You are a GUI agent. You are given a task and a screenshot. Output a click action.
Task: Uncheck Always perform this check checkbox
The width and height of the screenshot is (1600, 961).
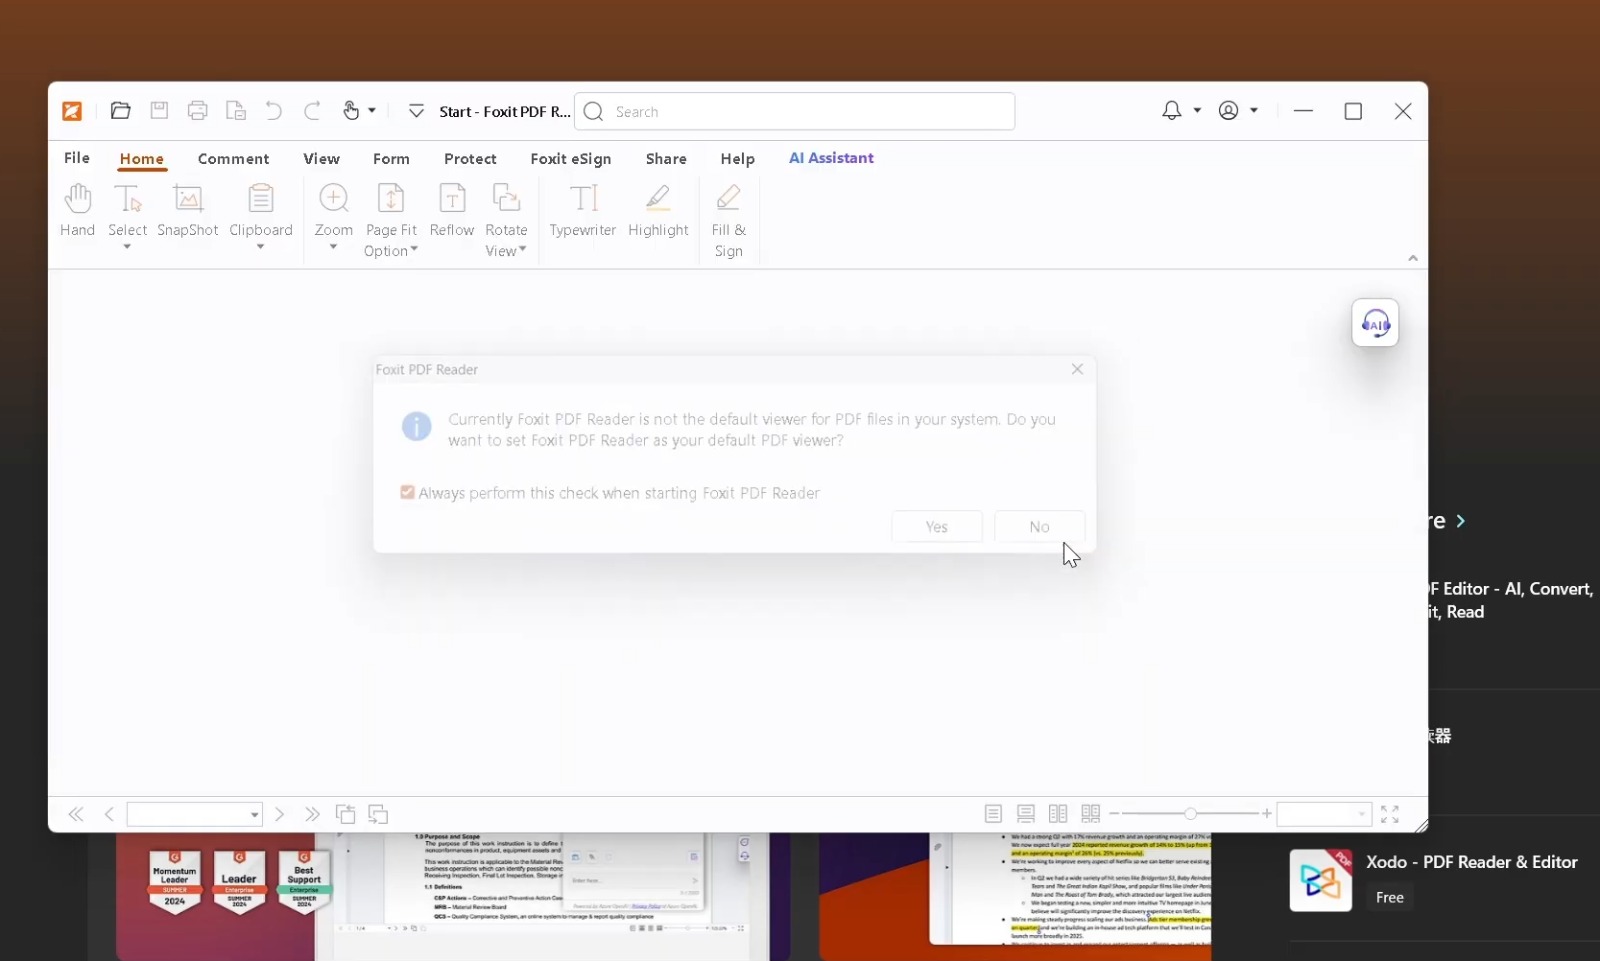407,492
